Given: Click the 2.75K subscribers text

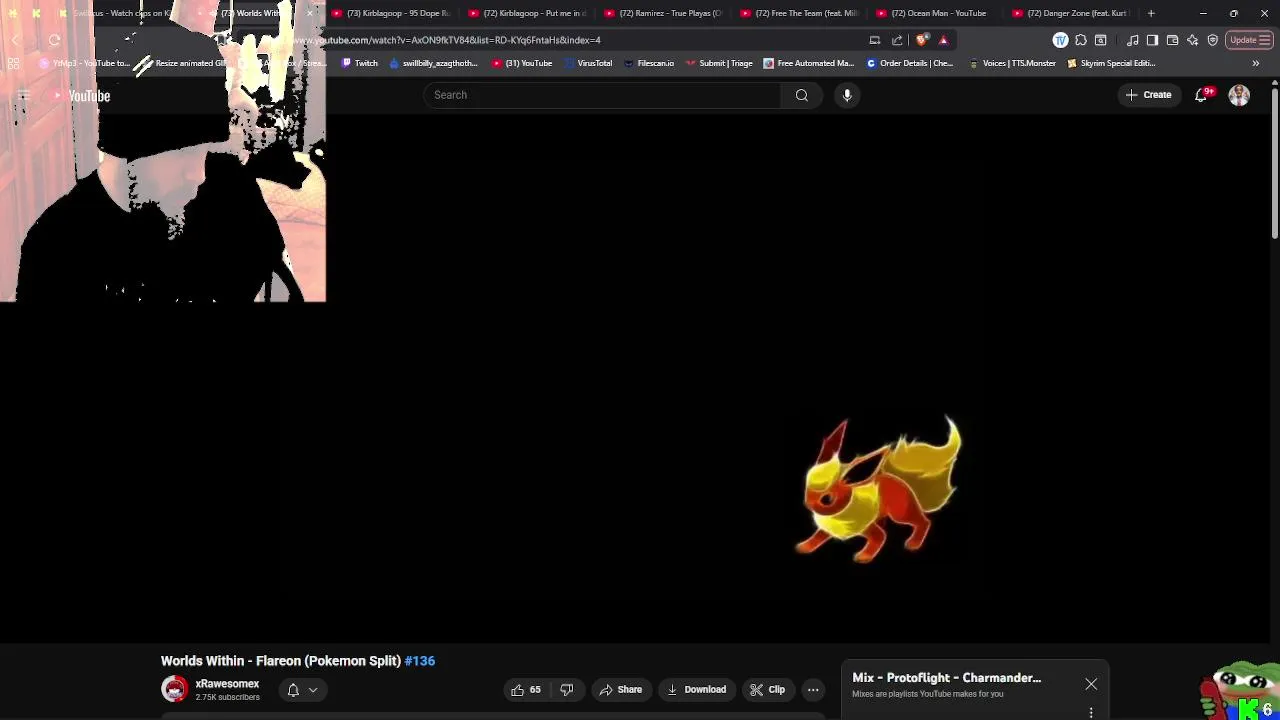Looking at the screenshot, I should click(227, 697).
